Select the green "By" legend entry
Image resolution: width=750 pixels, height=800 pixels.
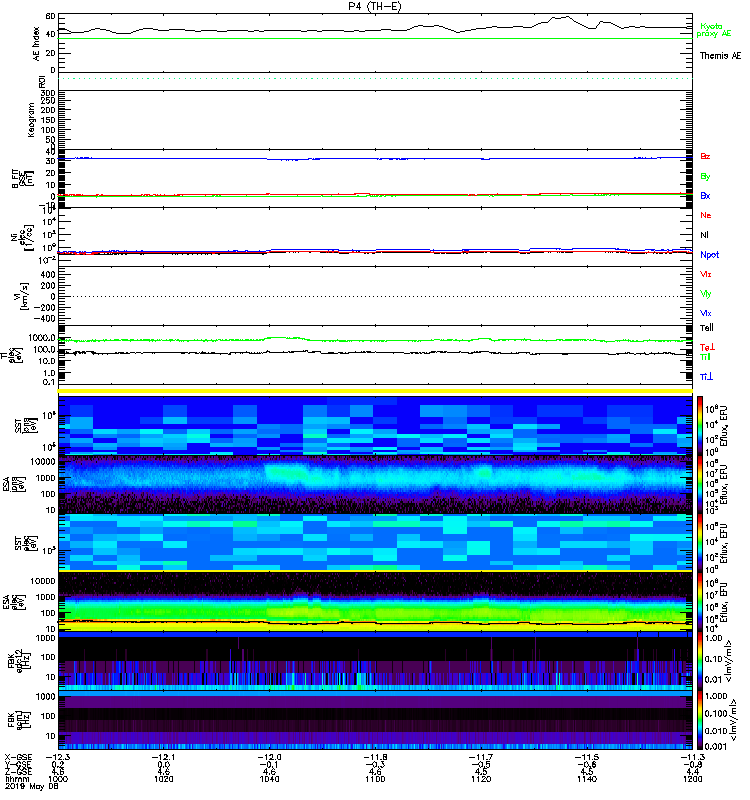tap(705, 176)
